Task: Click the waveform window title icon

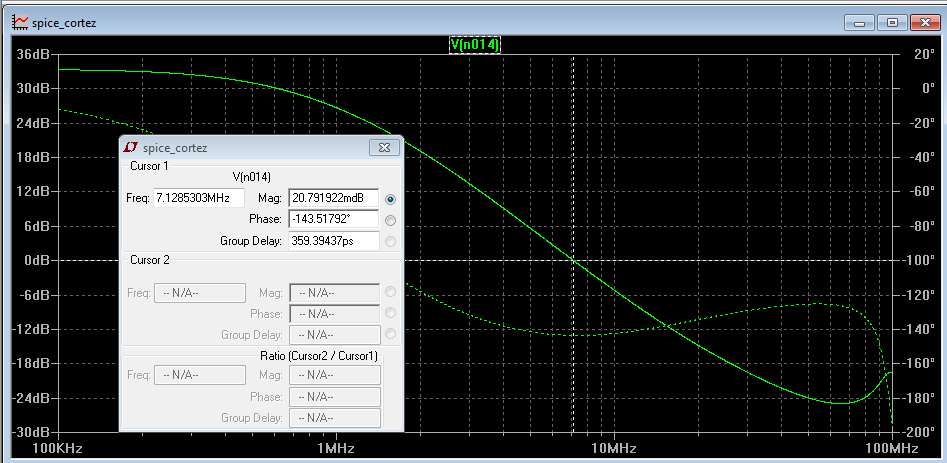Action: 20,23
